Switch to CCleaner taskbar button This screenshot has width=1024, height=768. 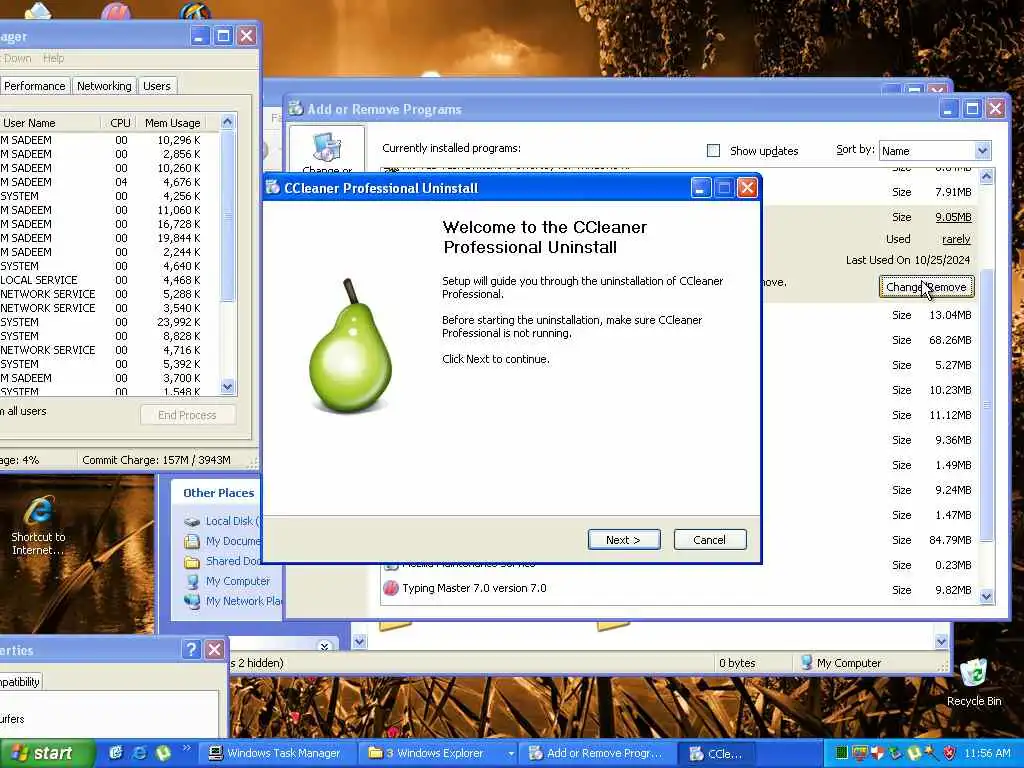tap(716, 753)
